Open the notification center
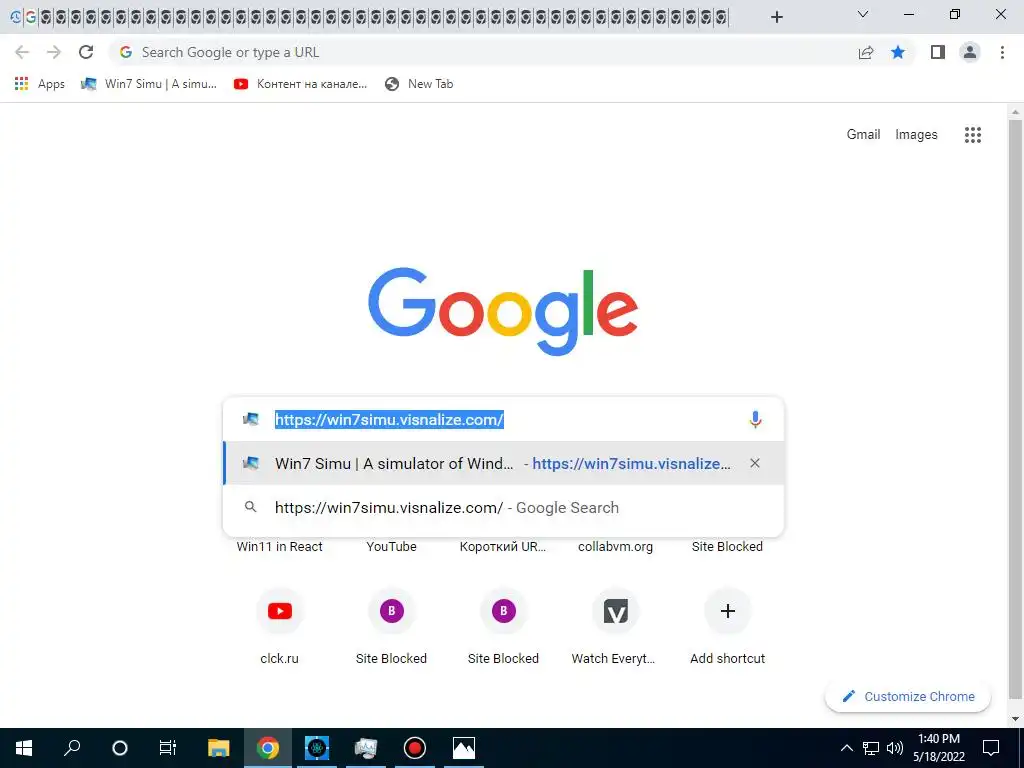This screenshot has width=1024, height=768. (991, 748)
